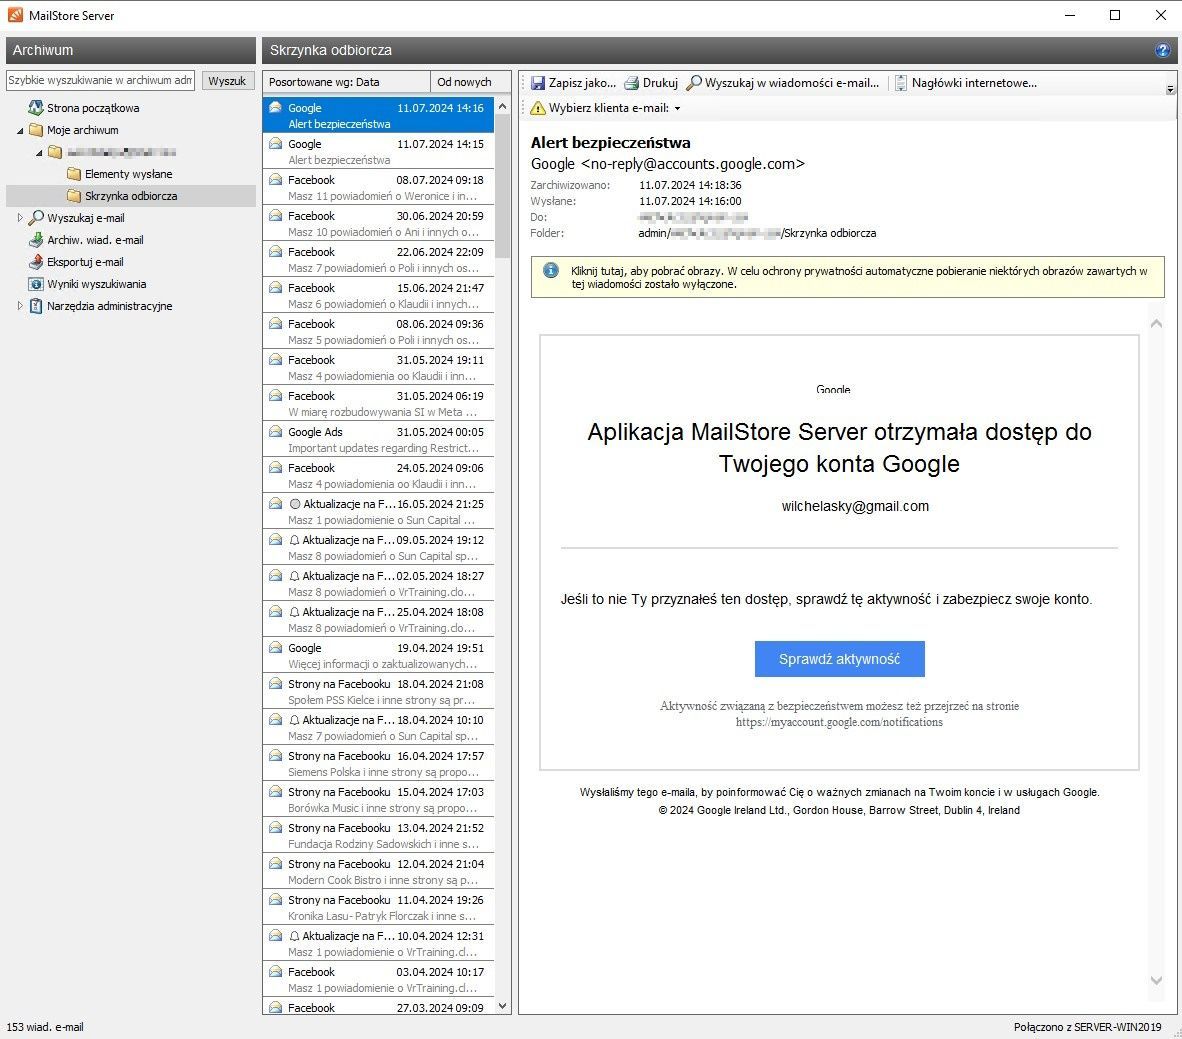Select Strony na Facebooku message 13.04.2024 21:52

[x=378, y=835]
